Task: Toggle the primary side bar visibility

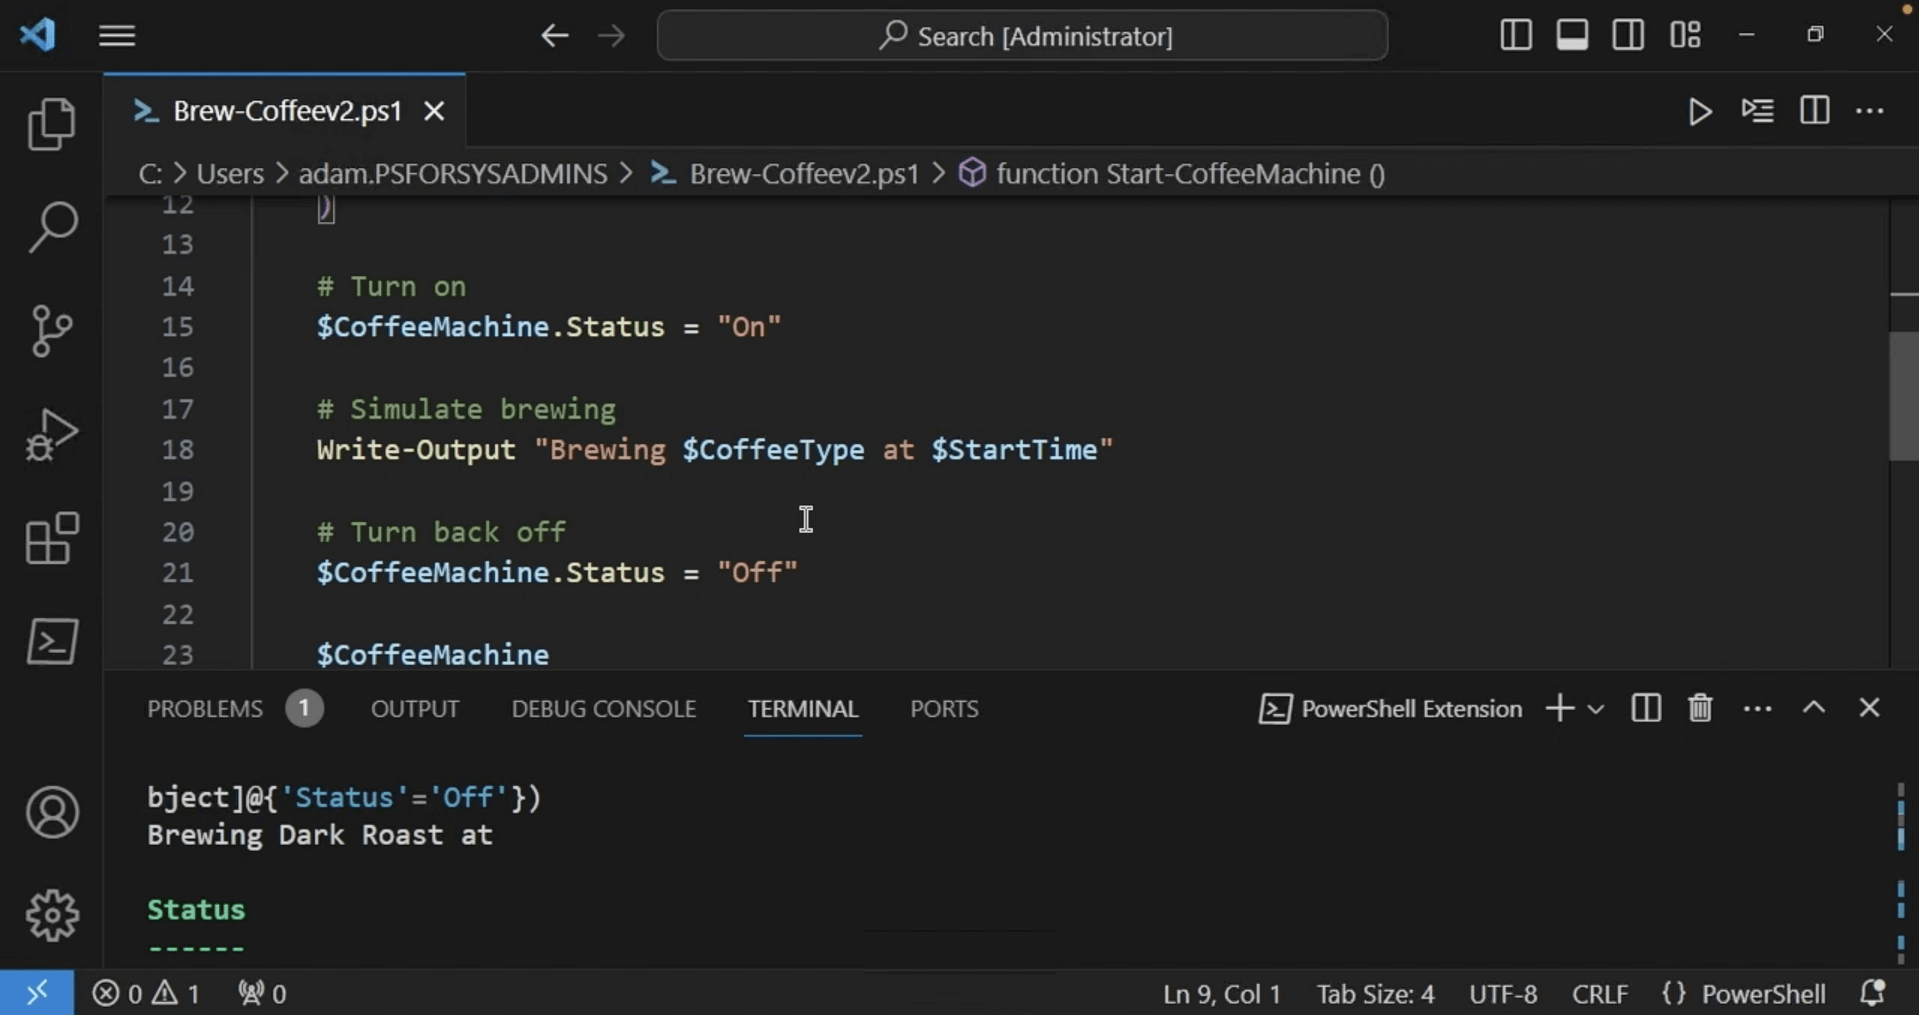Action: click(x=1515, y=35)
